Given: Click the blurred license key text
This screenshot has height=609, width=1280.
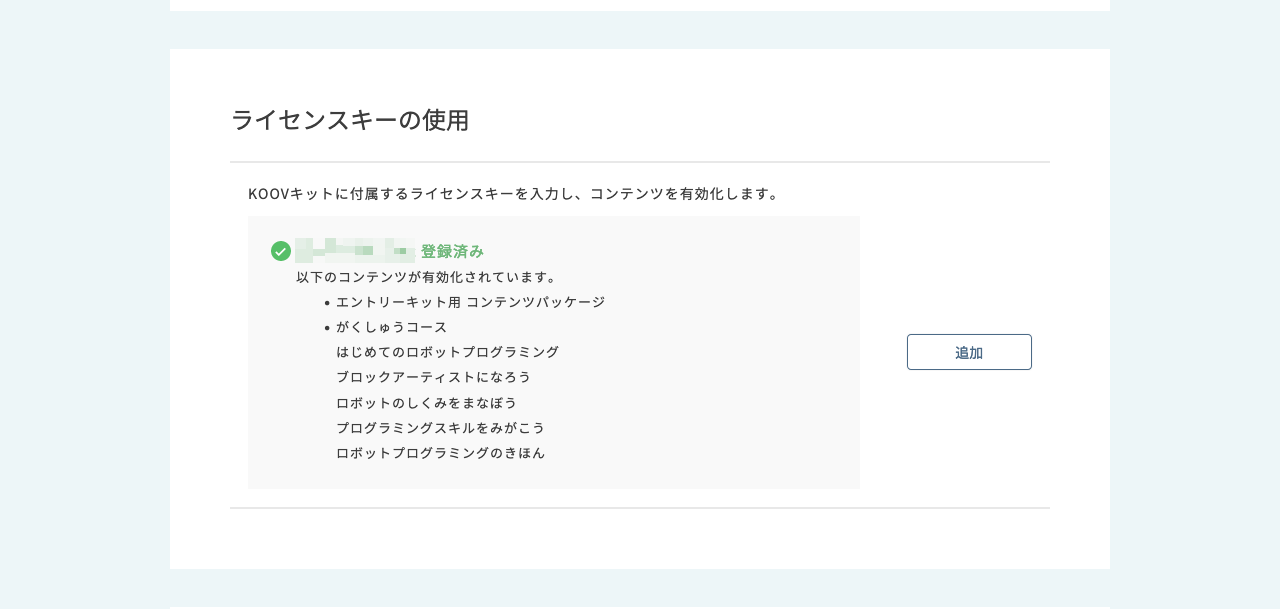Looking at the screenshot, I should (355, 250).
